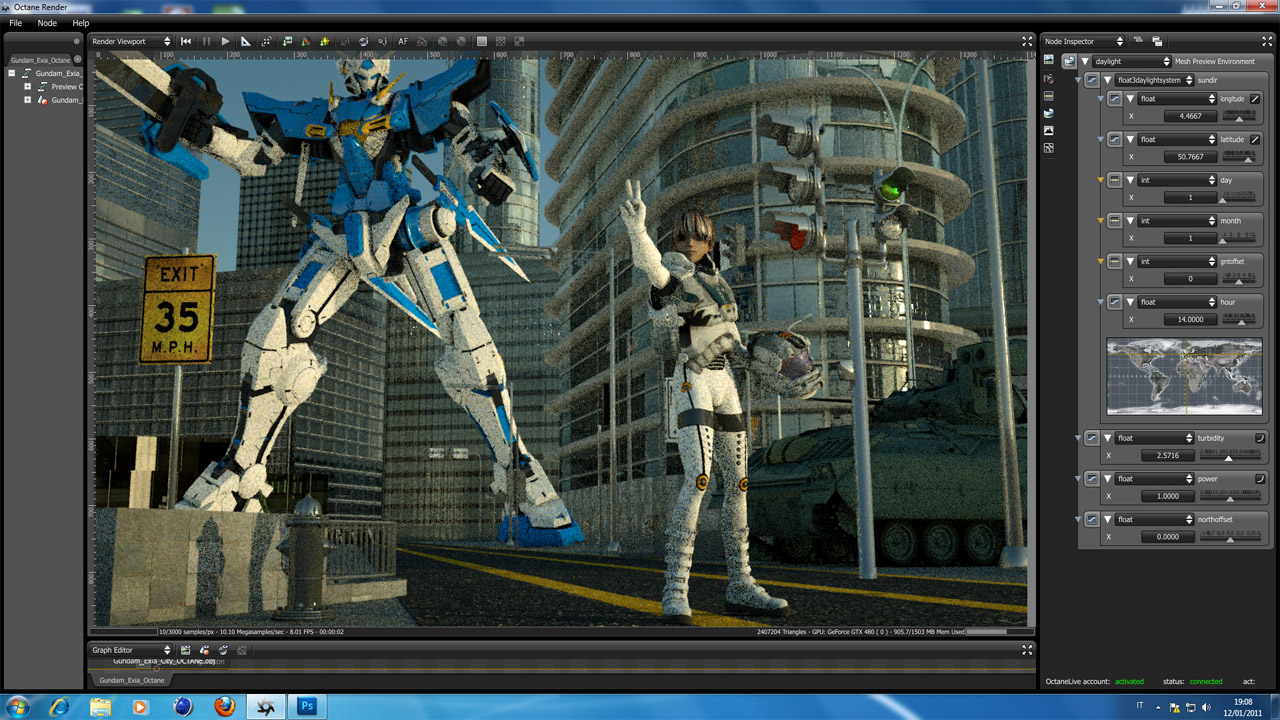Start rendering with the play button

[226, 41]
